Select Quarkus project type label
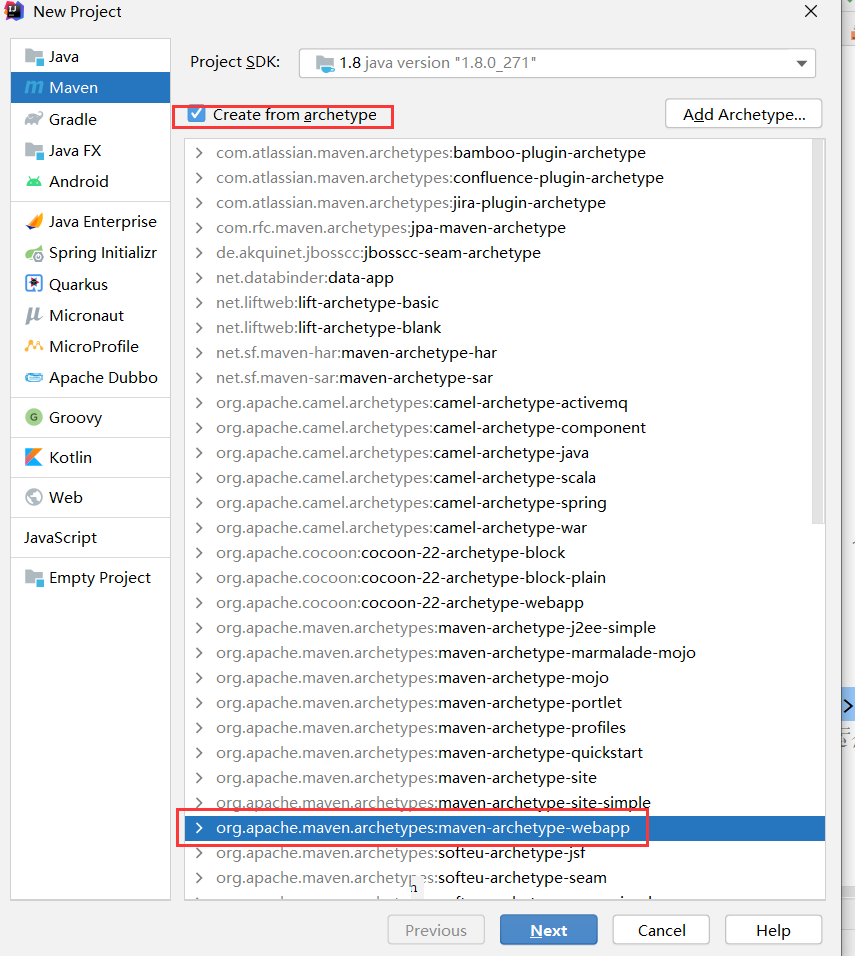Screen dimensions: 855x956 [79, 285]
